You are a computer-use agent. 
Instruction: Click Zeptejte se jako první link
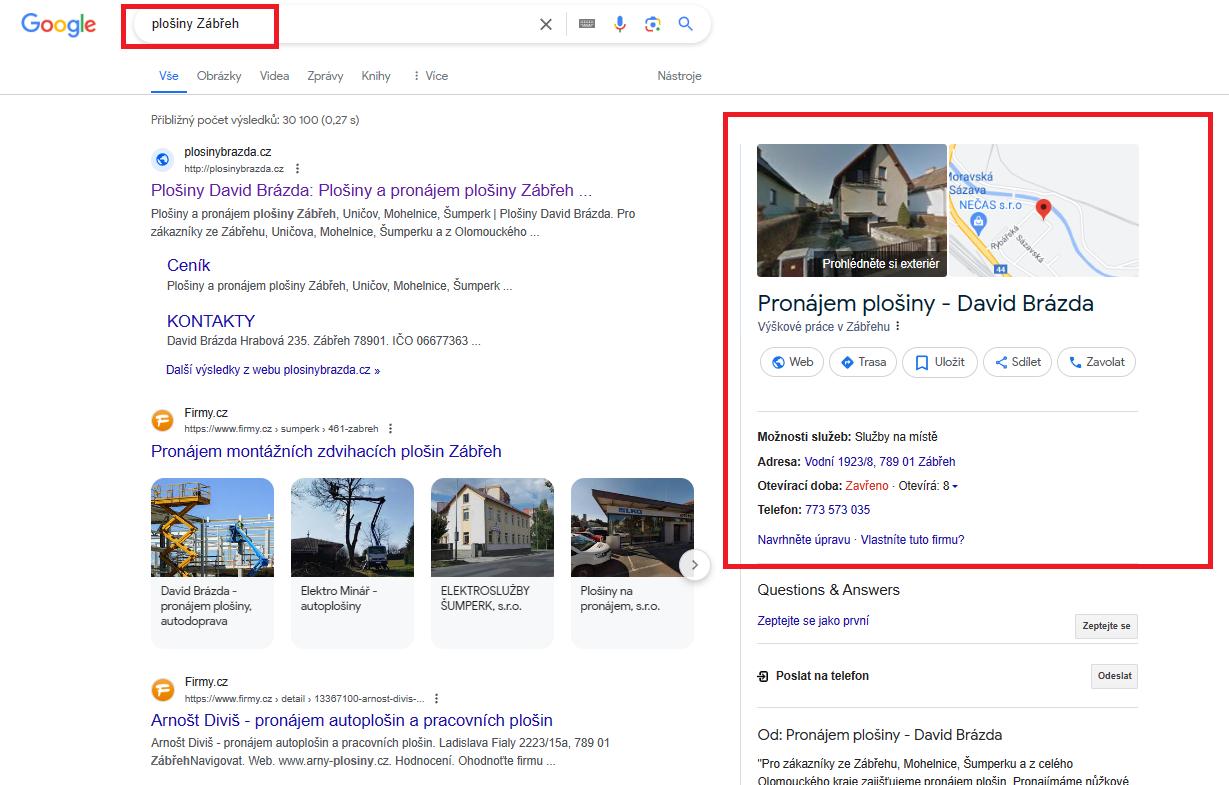[813, 621]
